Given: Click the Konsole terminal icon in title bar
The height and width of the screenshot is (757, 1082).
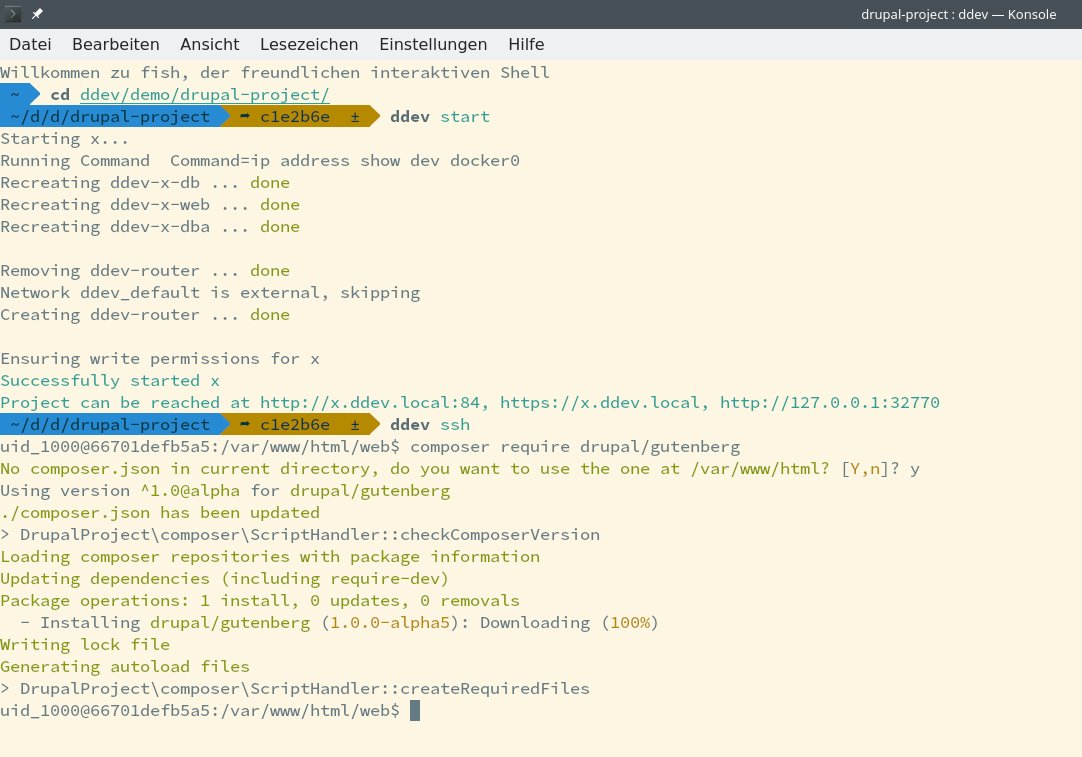Looking at the screenshot, I should [12, 14].
